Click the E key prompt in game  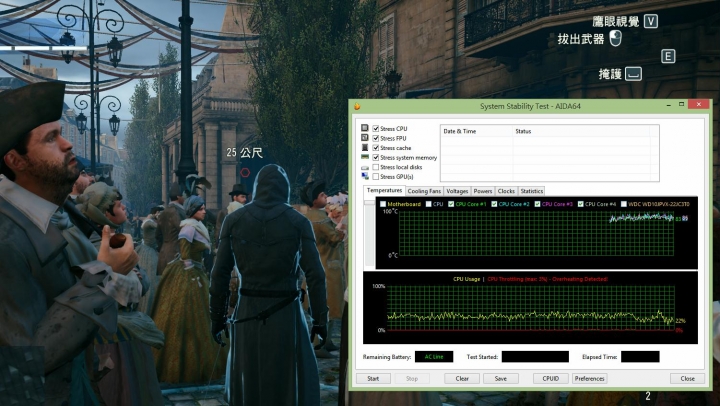(668, 56)
